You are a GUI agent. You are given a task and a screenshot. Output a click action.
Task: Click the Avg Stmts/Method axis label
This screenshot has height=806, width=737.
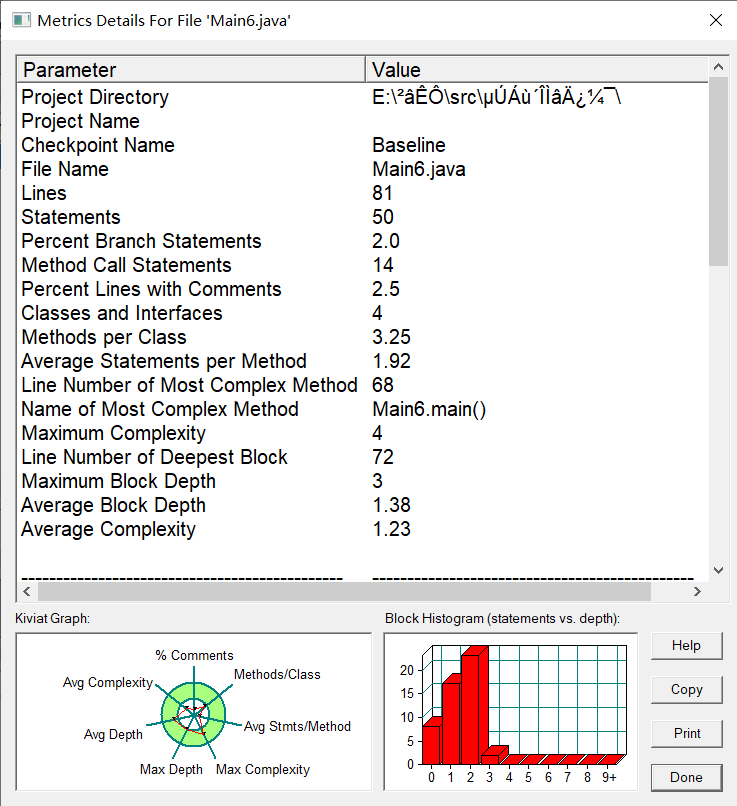tap(297, 726)
